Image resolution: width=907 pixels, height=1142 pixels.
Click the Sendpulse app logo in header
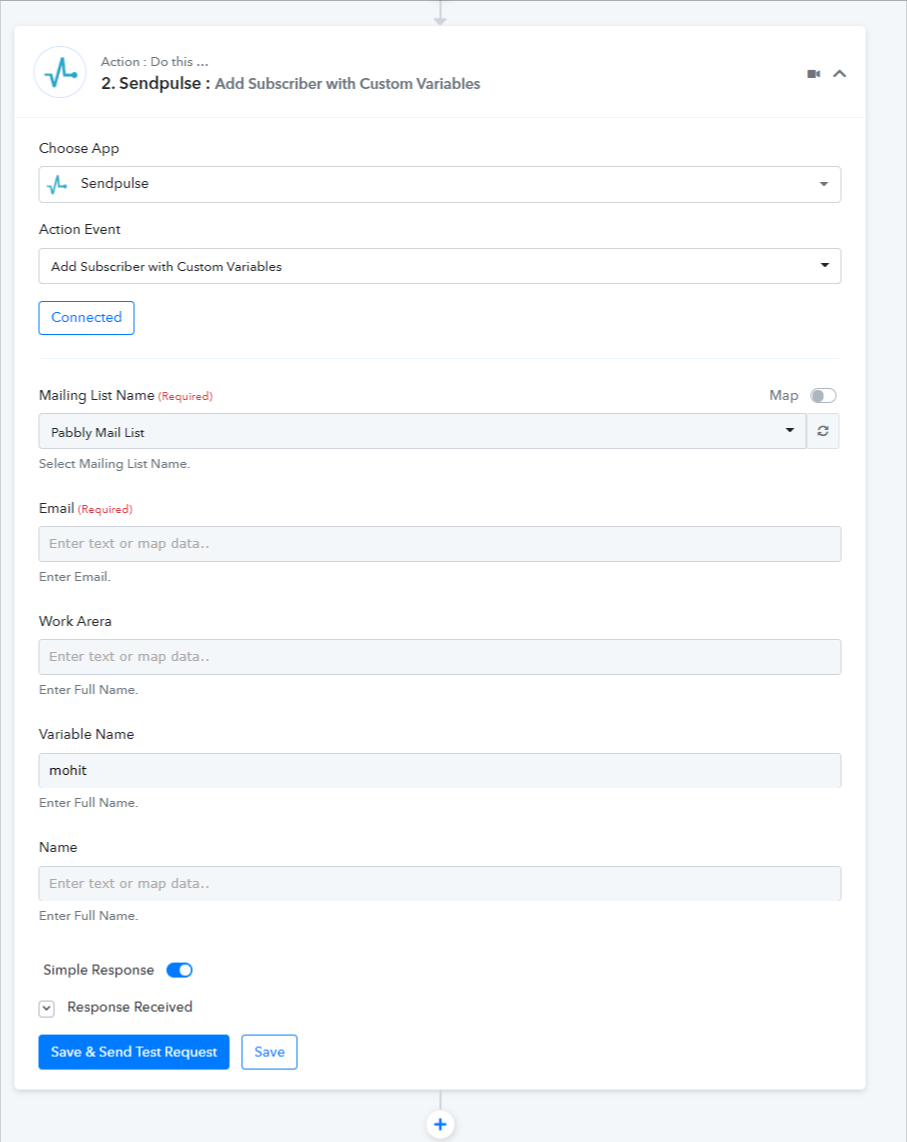[x=60, y=72]
